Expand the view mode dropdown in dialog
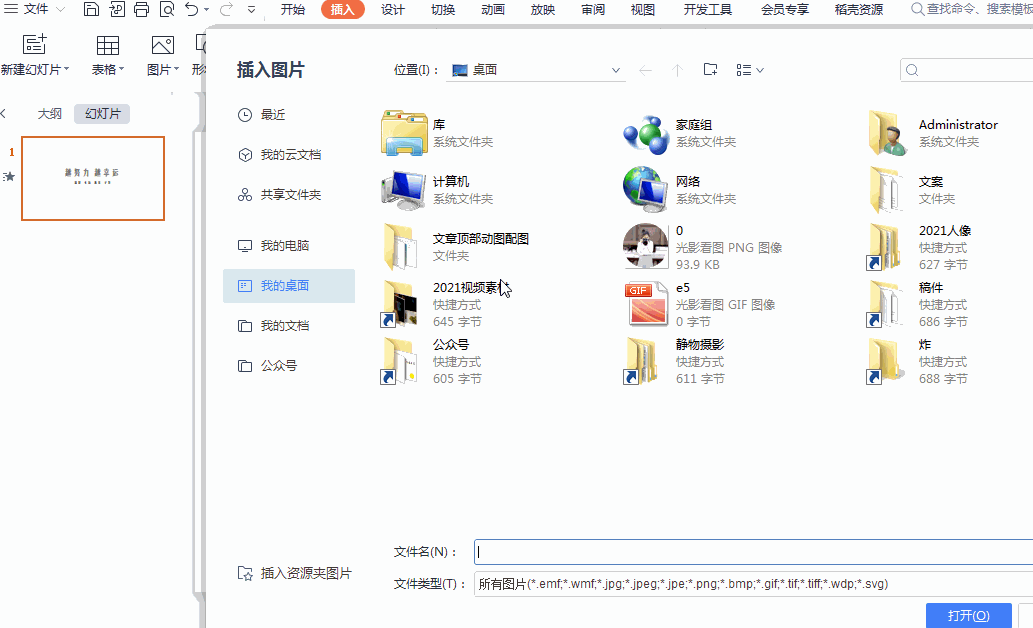 [x=750, y=70]
